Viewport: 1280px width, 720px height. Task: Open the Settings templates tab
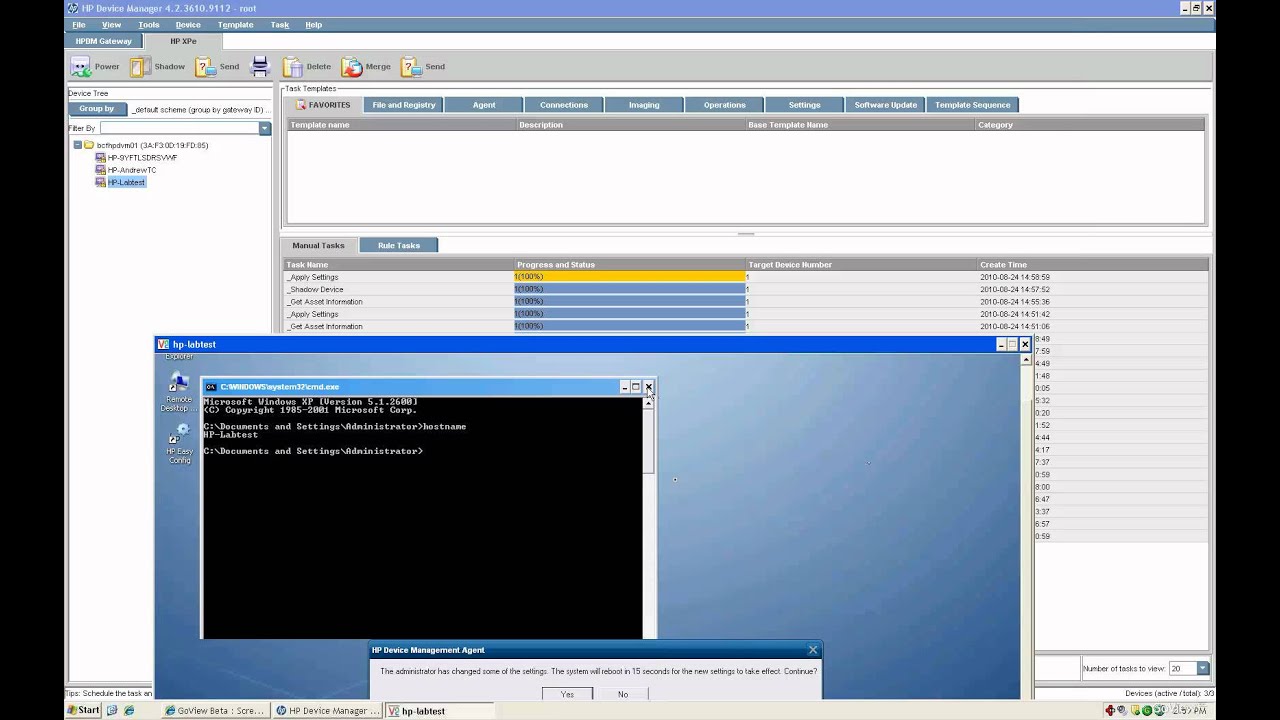804,105
